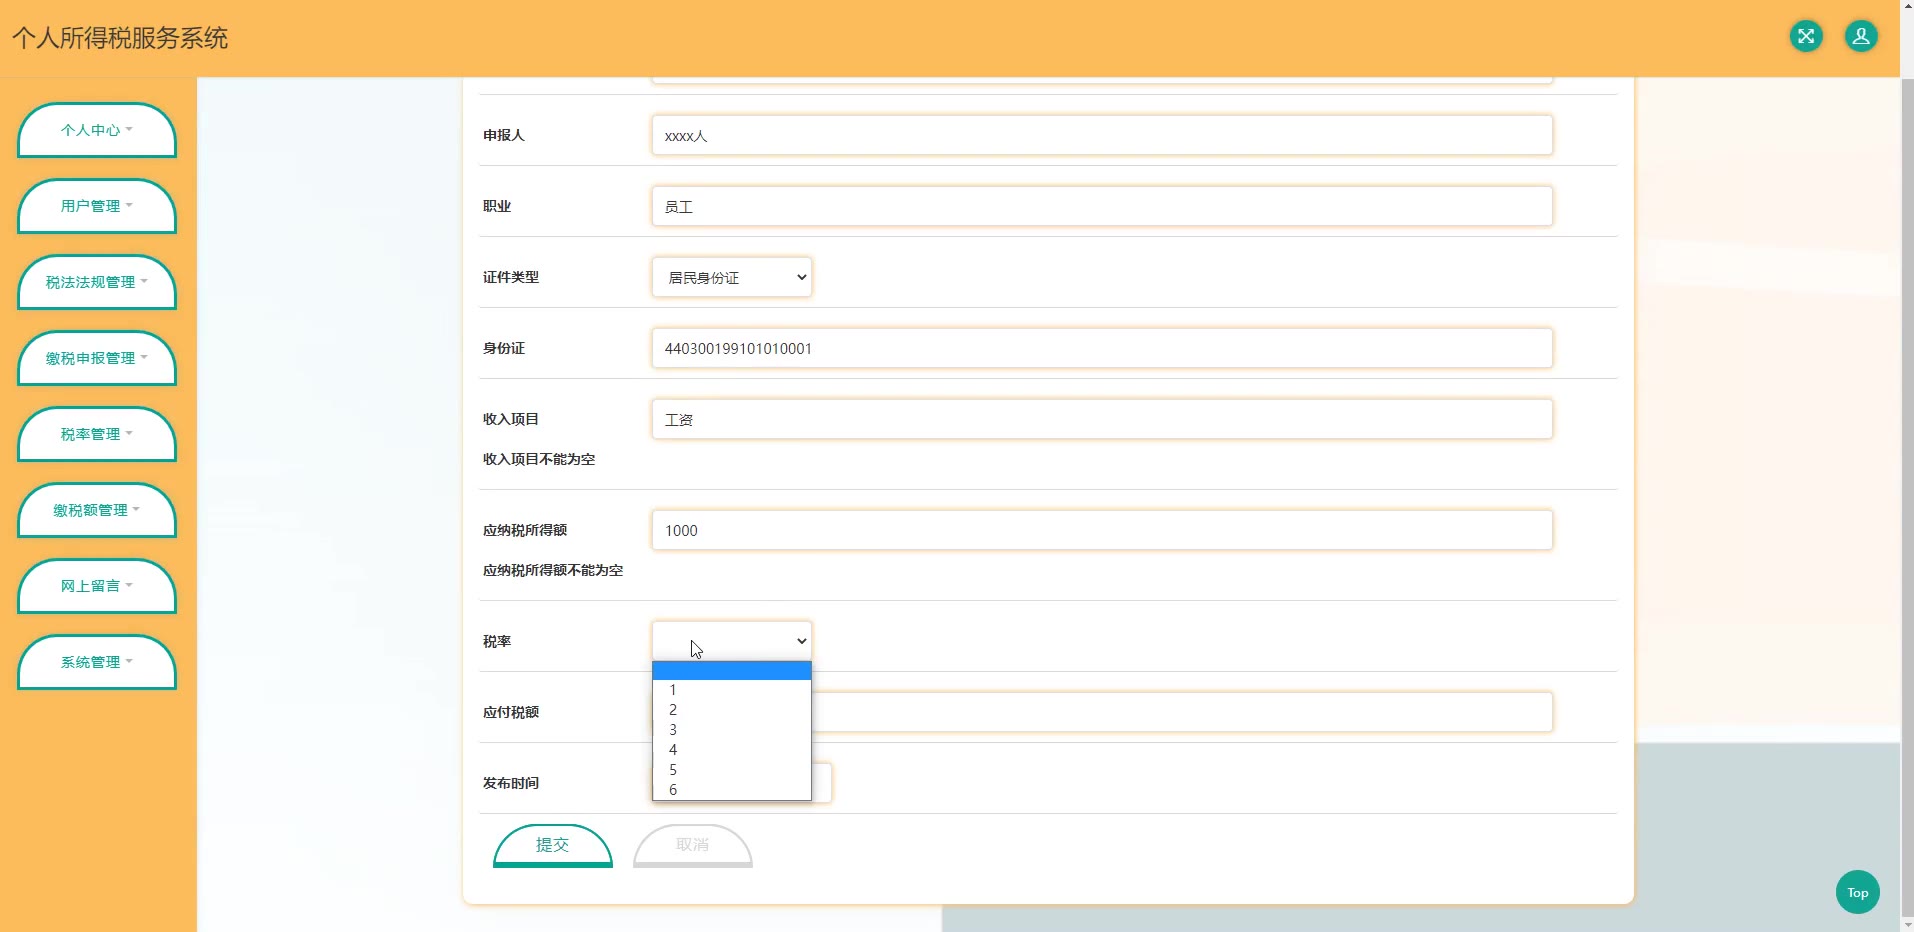
Task: Submit the form with 提交 button
Action: [552, 845]
